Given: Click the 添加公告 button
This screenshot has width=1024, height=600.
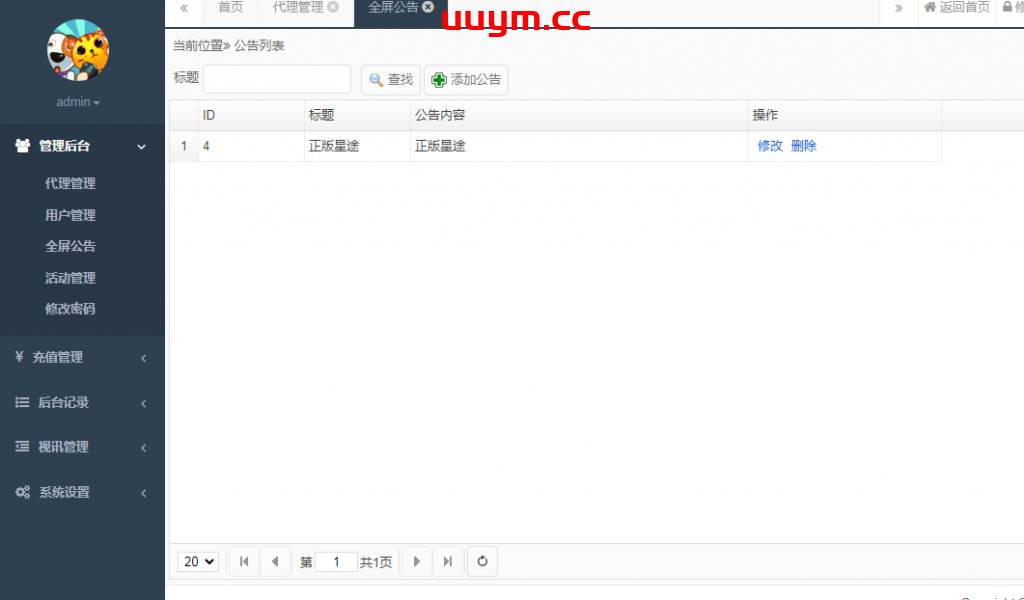Looking at the screenshot, I should pyautogui.click(x=466, y=80).
